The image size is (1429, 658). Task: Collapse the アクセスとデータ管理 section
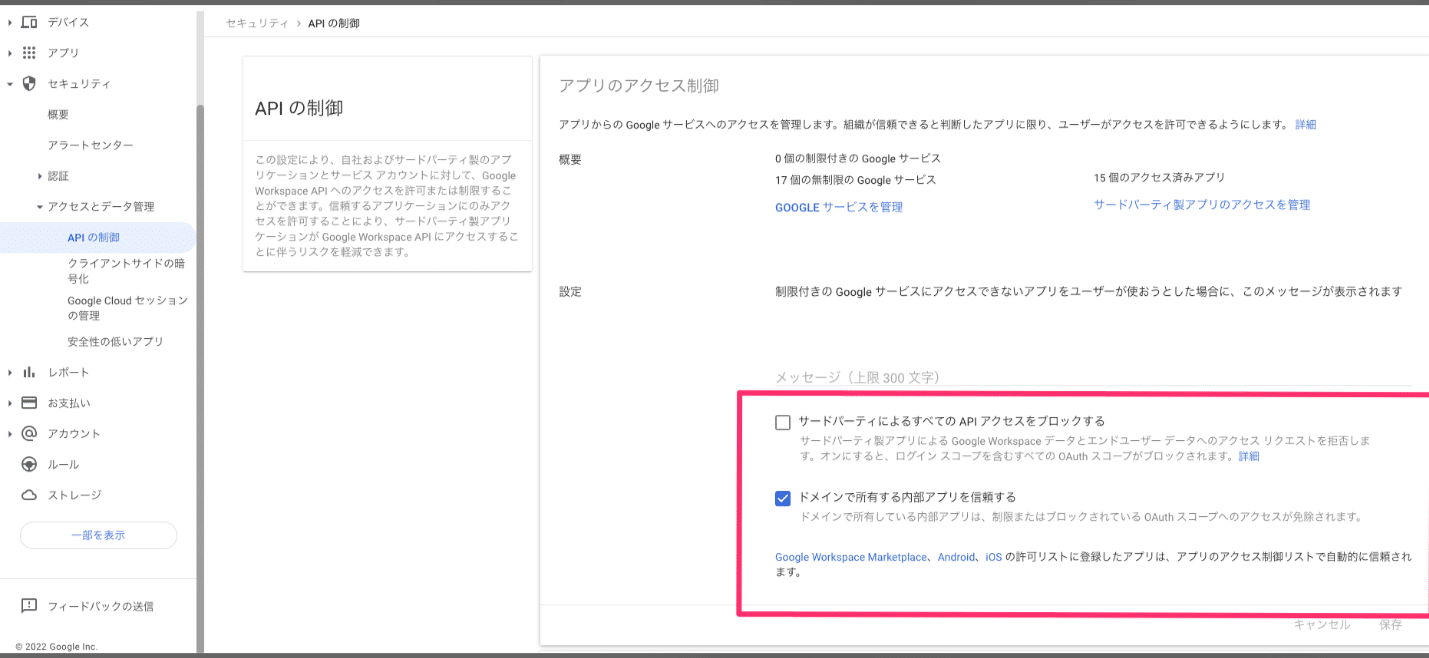pyautogui.click(x=39, y=207)
